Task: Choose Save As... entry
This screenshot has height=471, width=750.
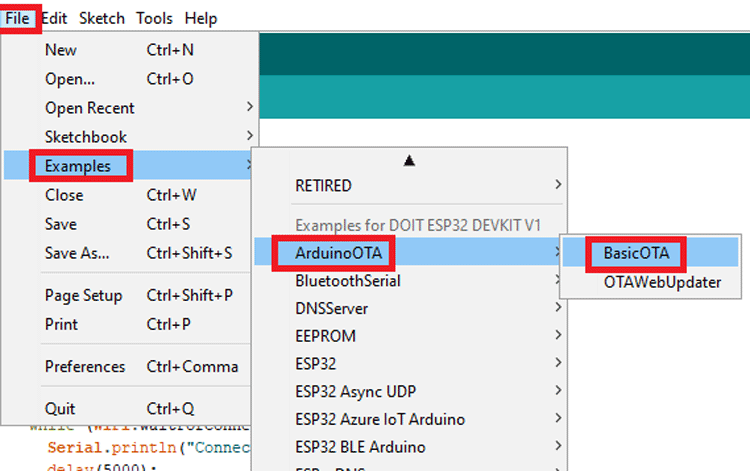Action: [128, 253]
